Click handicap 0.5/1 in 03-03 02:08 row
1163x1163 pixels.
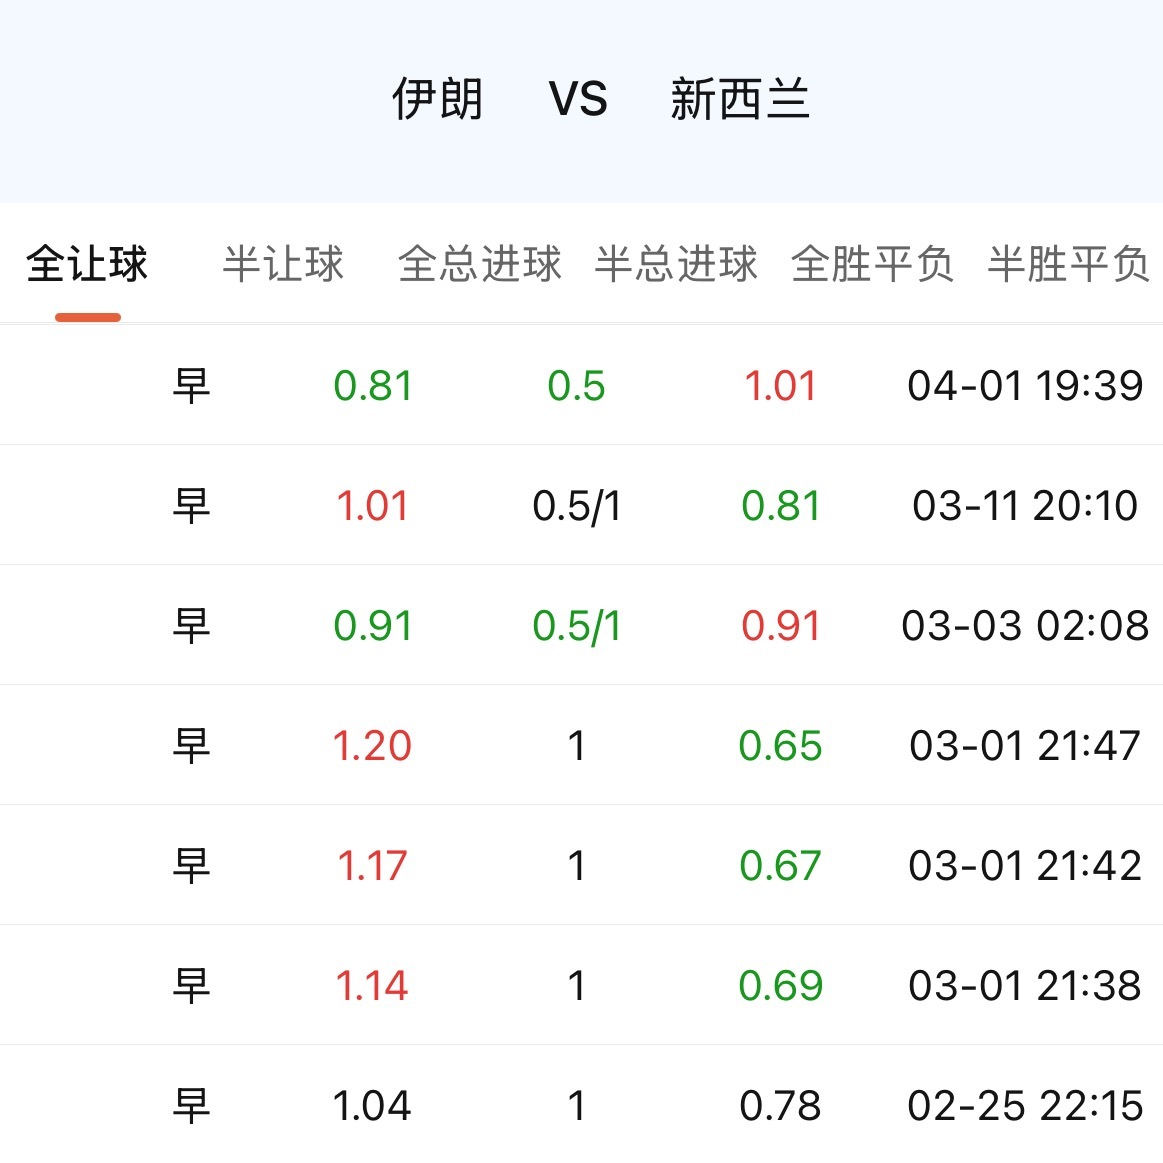click(576, 627)
